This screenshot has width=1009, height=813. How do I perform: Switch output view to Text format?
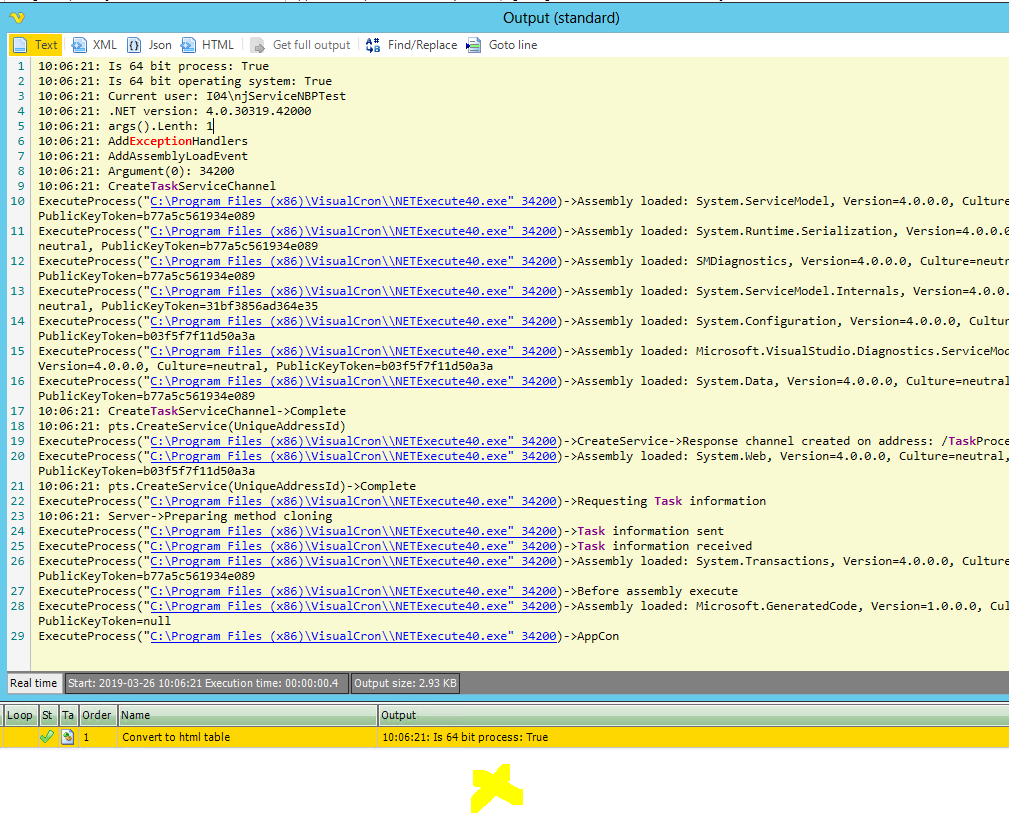[36, 45]
